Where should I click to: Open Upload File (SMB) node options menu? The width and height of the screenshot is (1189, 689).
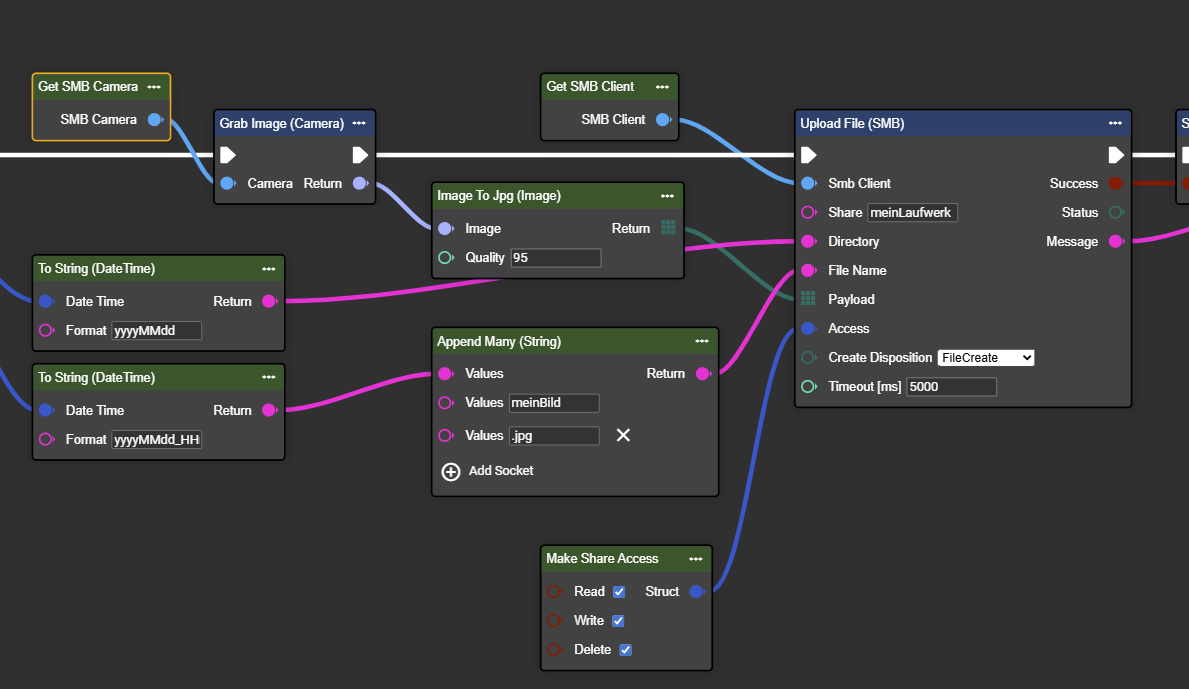[1115, 123]
